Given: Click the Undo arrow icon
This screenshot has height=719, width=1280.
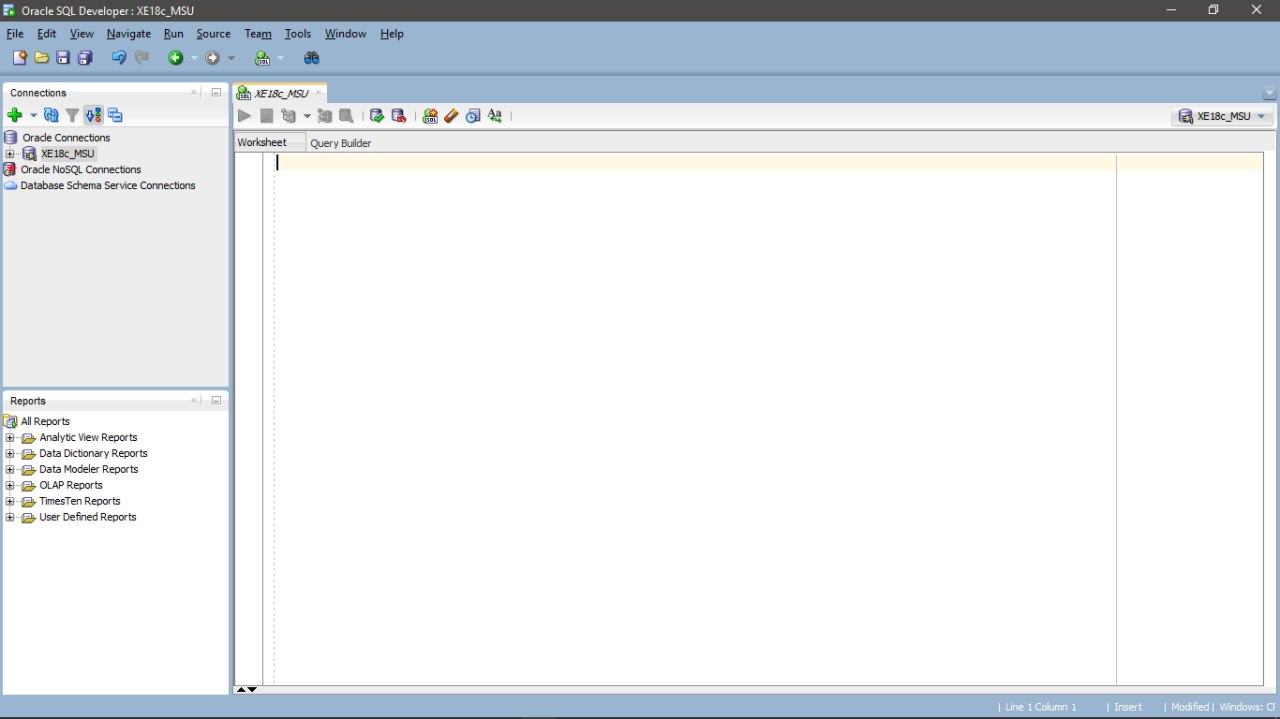Looking at the screenshot, I should (119, 58).
